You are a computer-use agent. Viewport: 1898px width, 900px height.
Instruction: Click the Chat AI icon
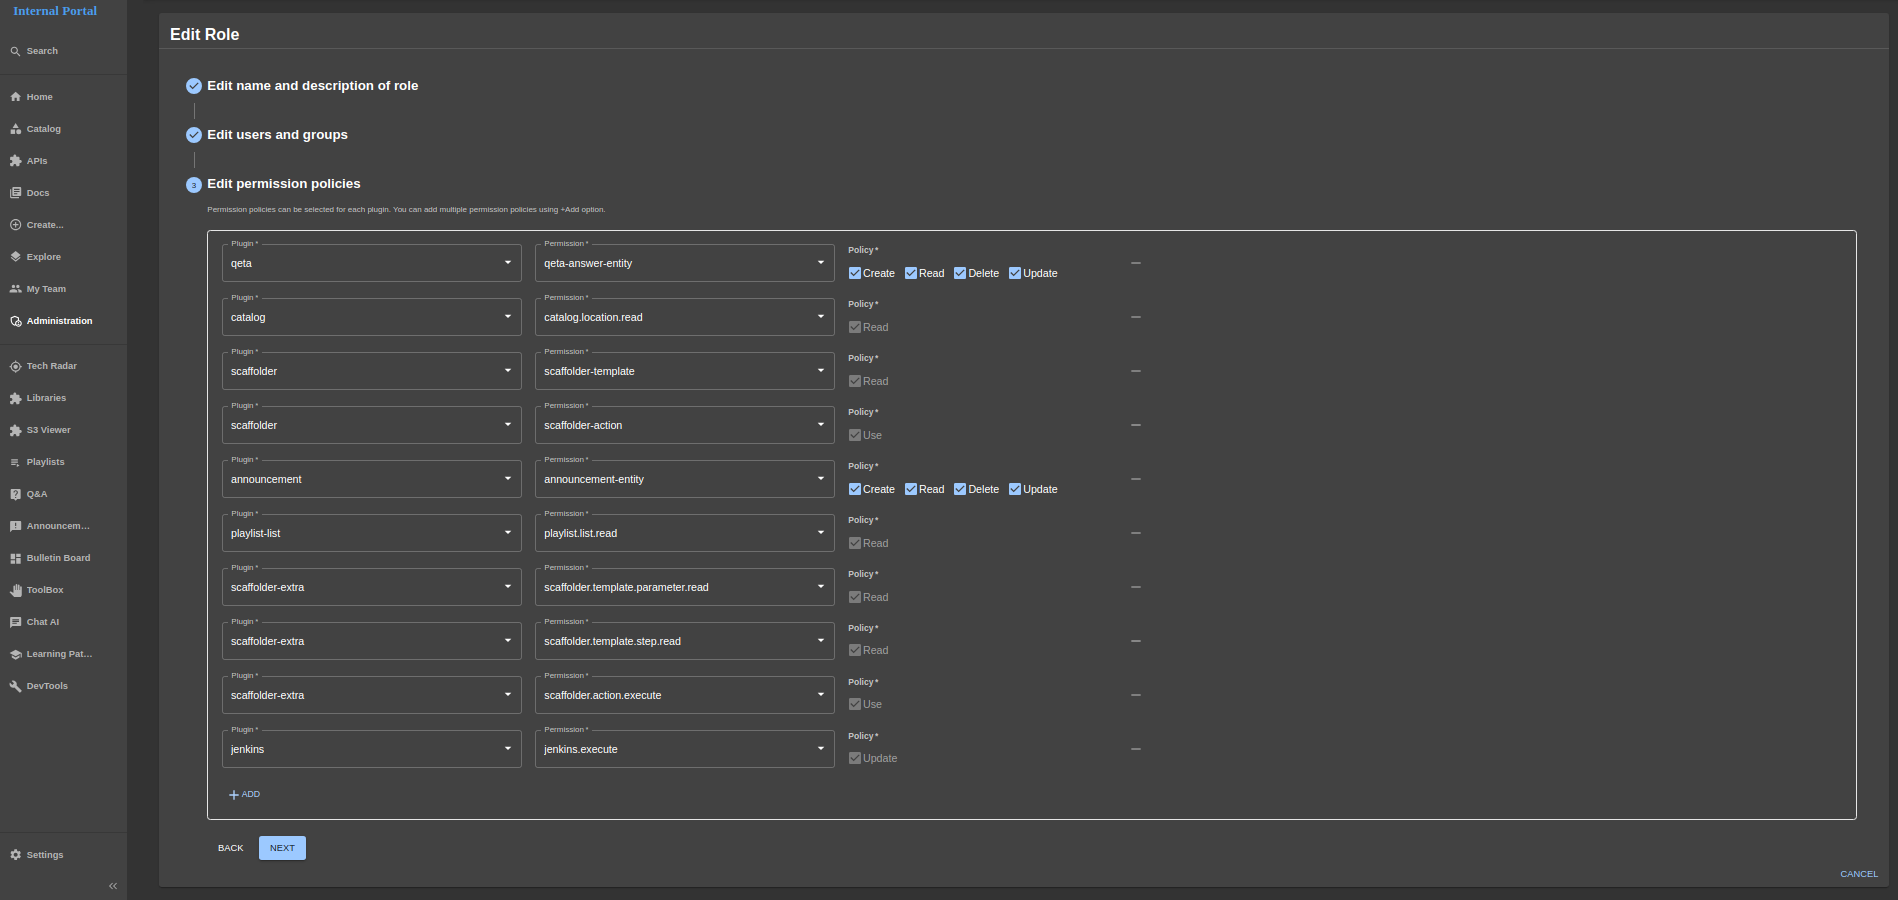tap(15, 623)
